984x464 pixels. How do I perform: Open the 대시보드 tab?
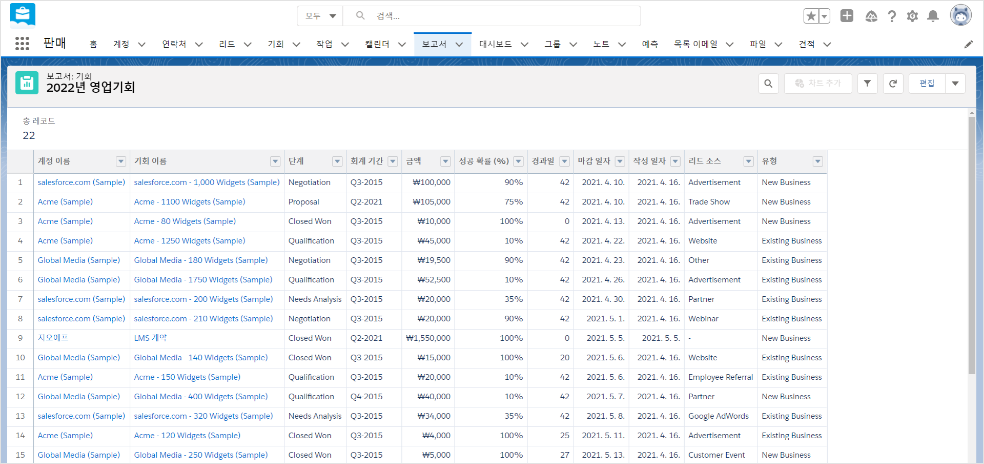coord(495,44)
